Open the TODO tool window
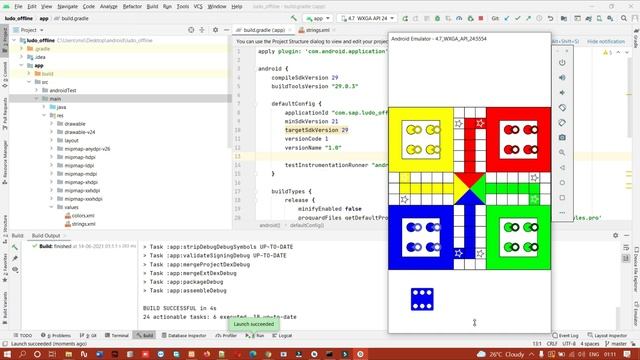Viewport: 640px width, 360px height. (22, 336)
